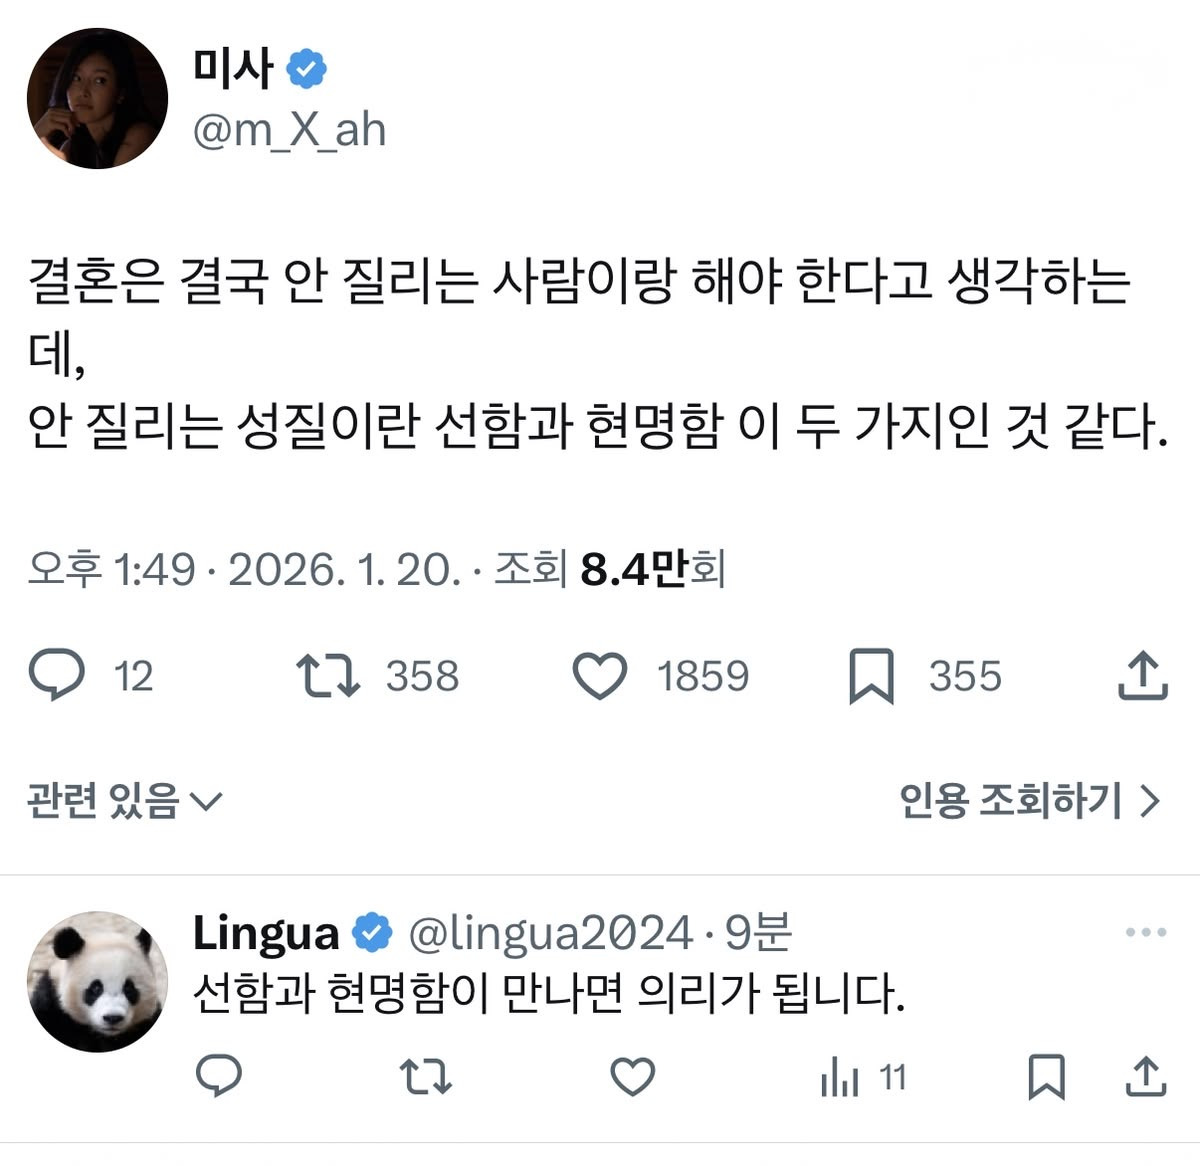The width and height of the screenshot is (1200, 1166).
Task: Share 미사's main post
Action: click(1142, 676)
